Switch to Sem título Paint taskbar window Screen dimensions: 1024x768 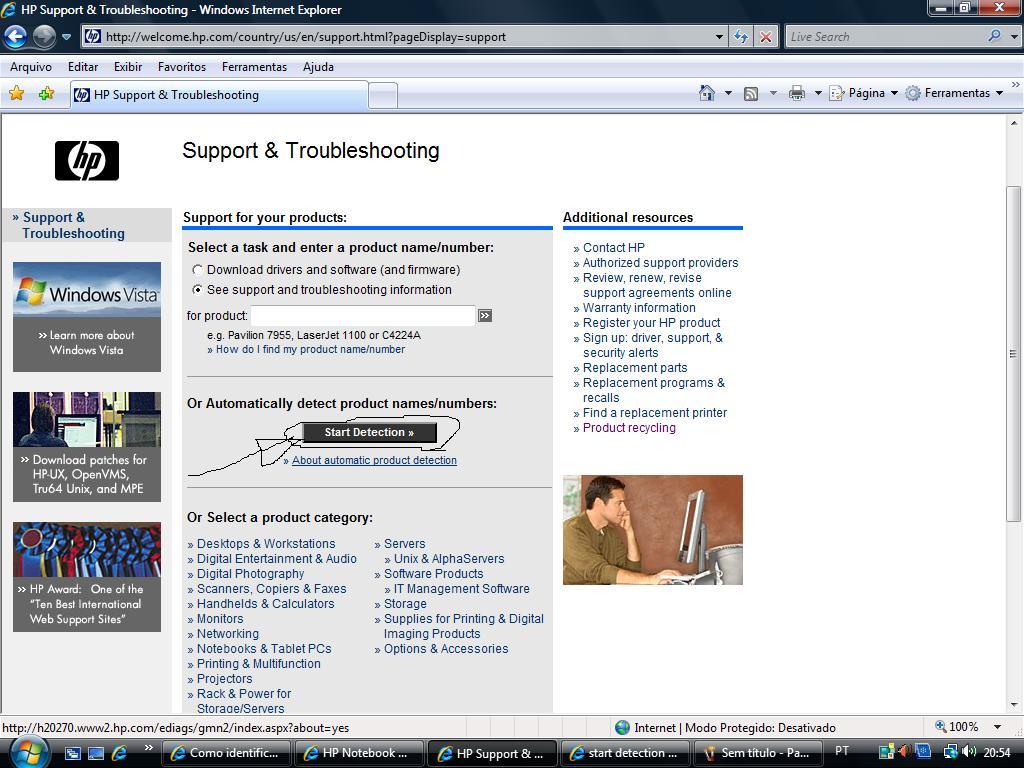759,753
